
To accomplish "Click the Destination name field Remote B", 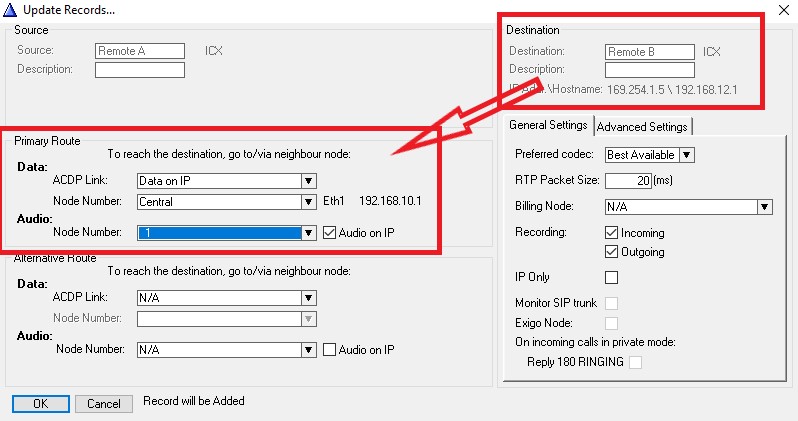I will (x=650, y=52).
